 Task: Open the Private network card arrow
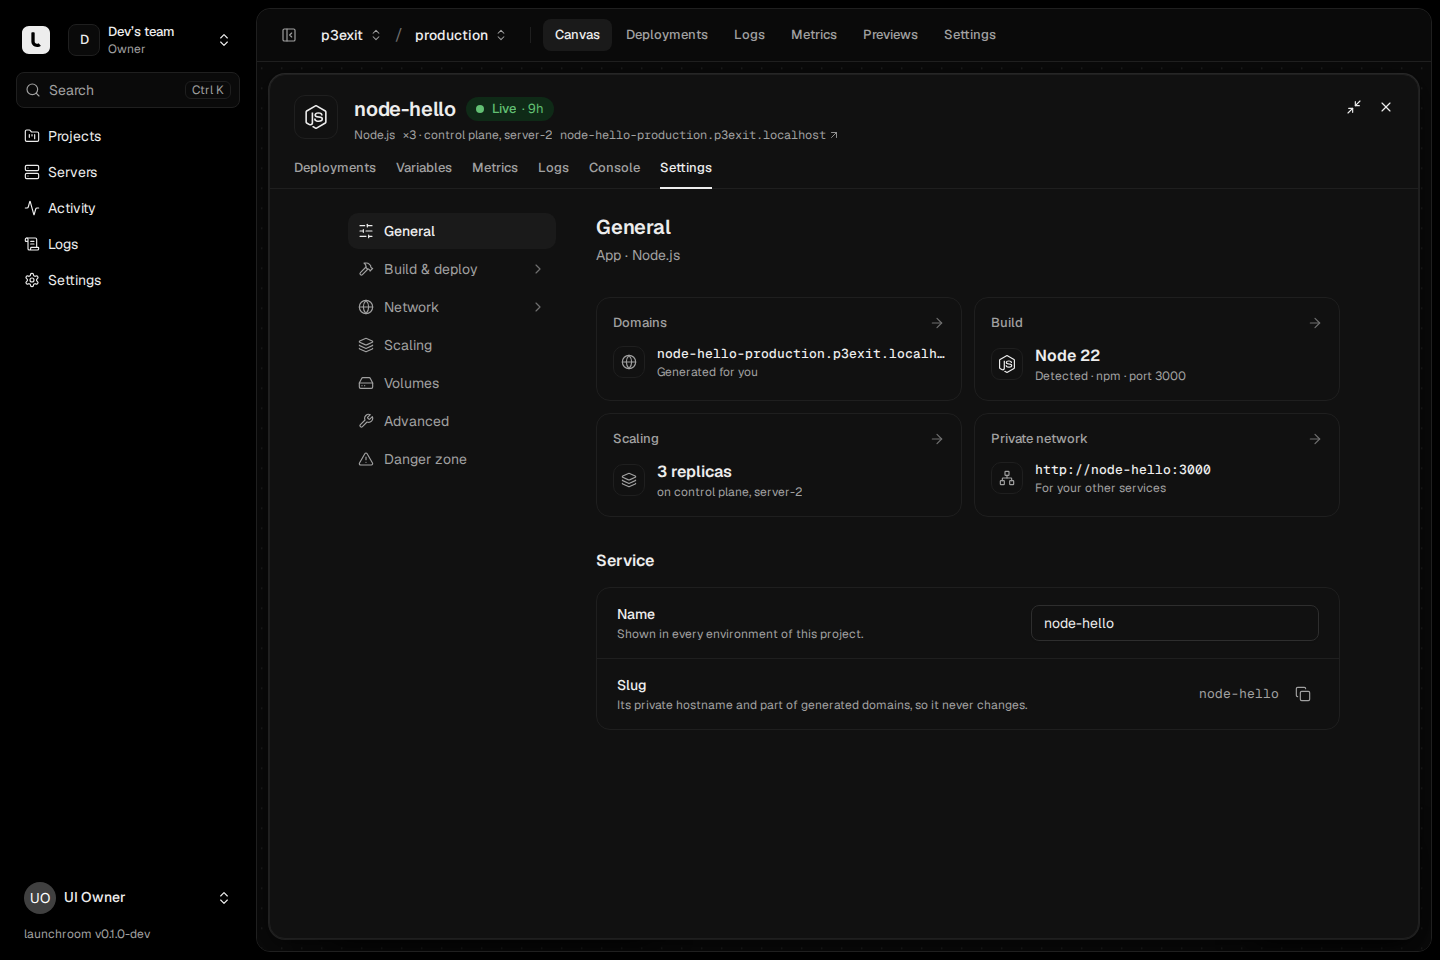[x=1315, y=439]
